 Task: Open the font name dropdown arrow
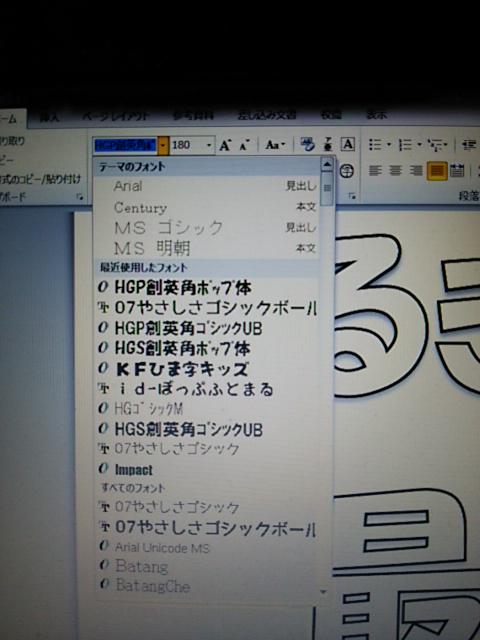point(163,145)
